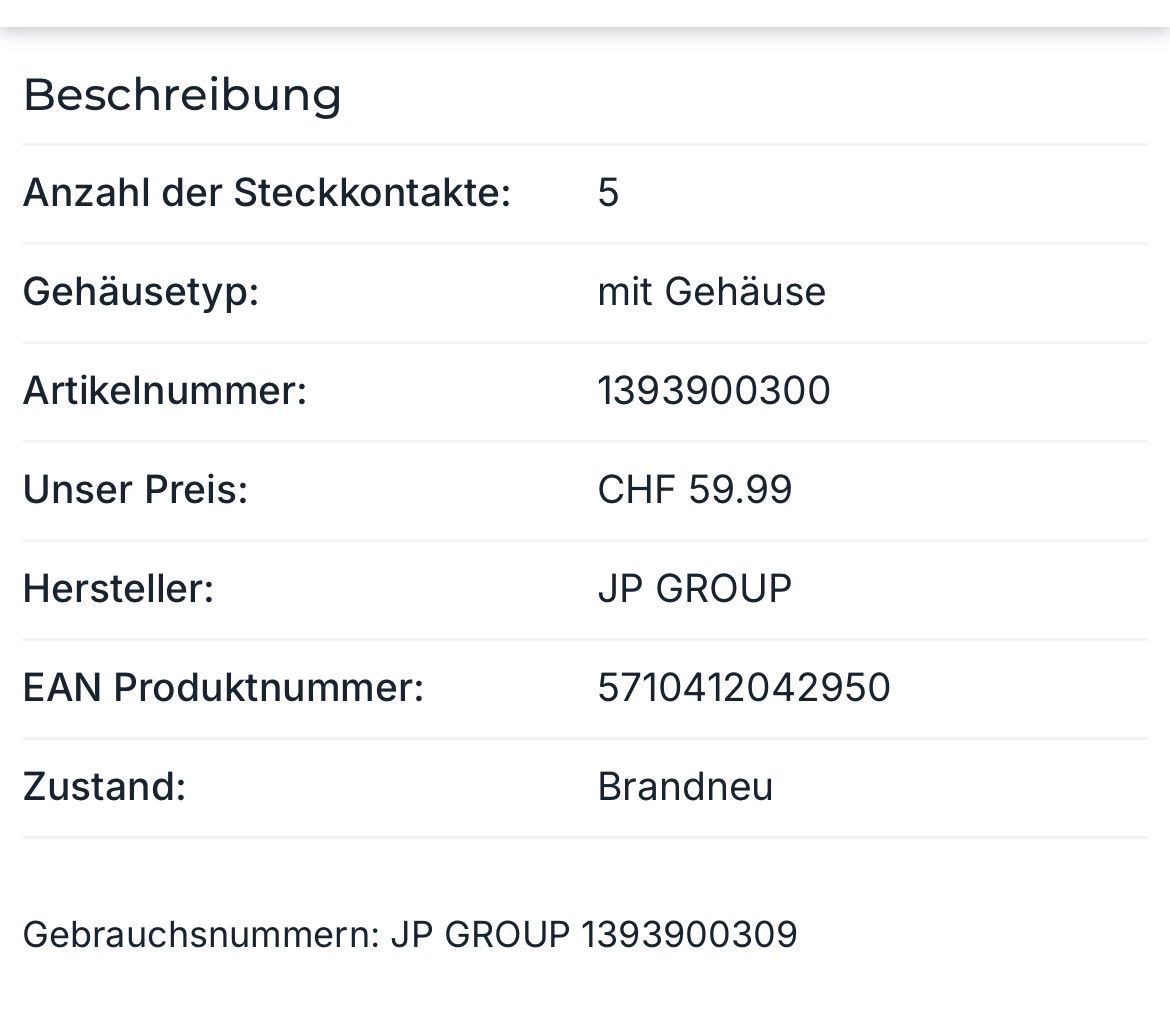This screenshot has width=1170, height=1023.
Task: Click JP GROUP in Gebrauchsnummern line
Action: pyautogui.click(x=481, y=935)
